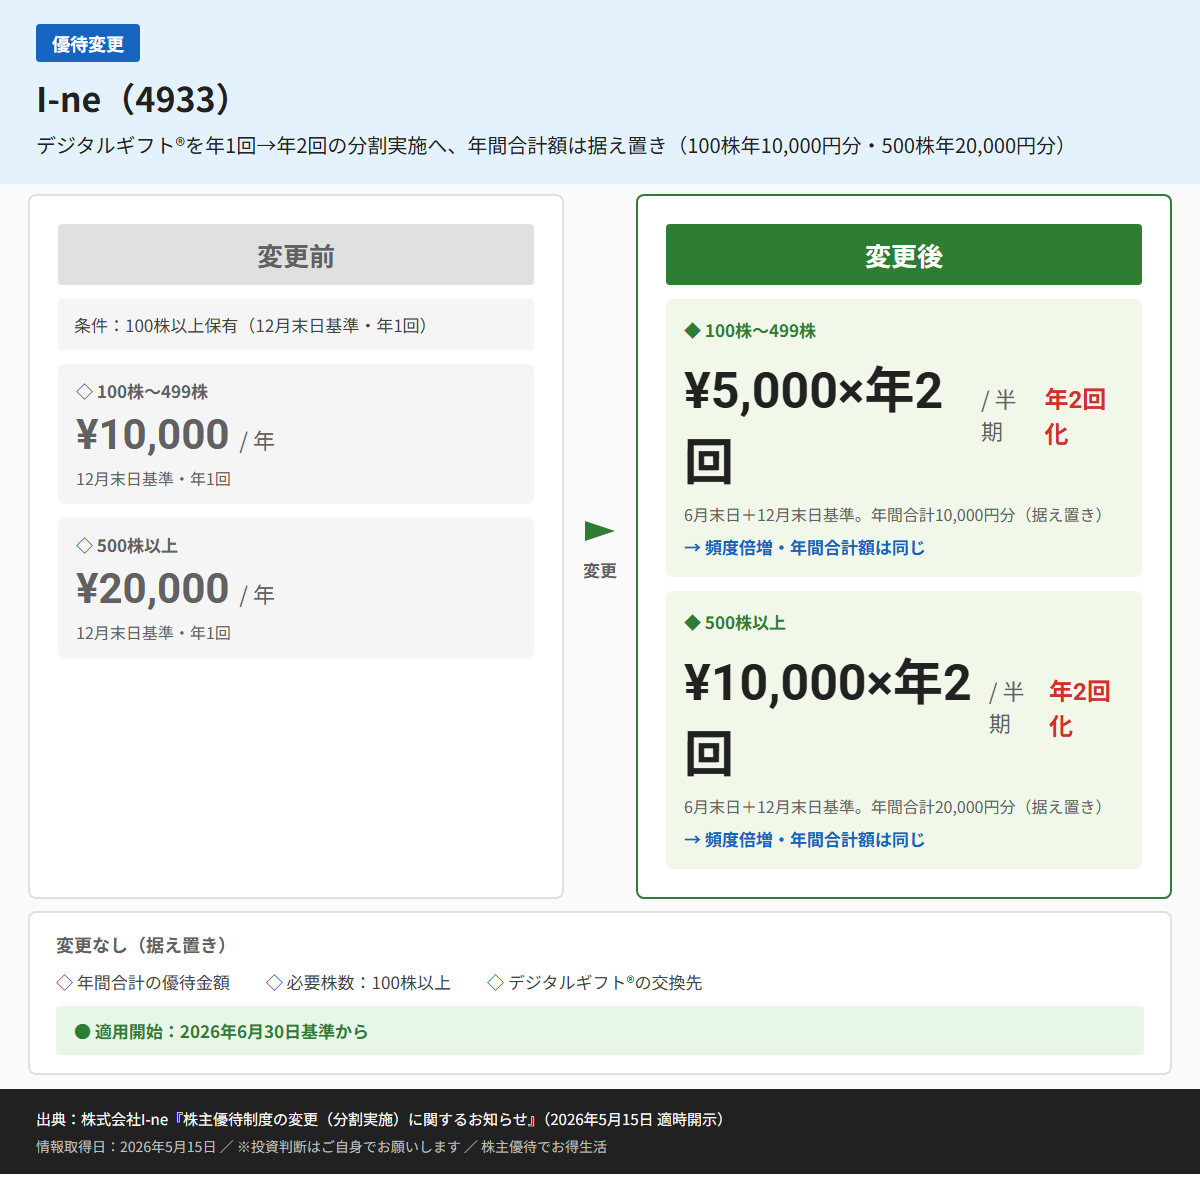1200x1198 pixels.
Task: Click the red 年2回化 tag in 500株以上 card
Action: pos(1079,709)
